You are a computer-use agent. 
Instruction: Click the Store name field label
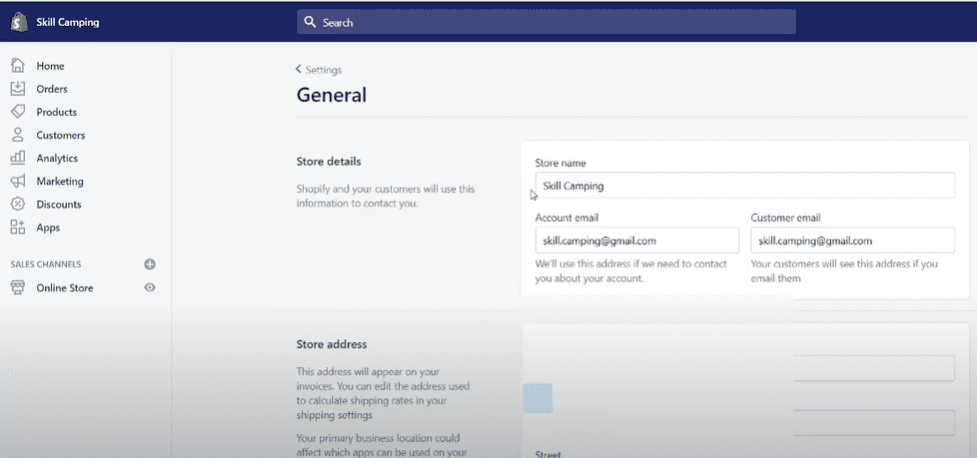click(x=560, y=163)
